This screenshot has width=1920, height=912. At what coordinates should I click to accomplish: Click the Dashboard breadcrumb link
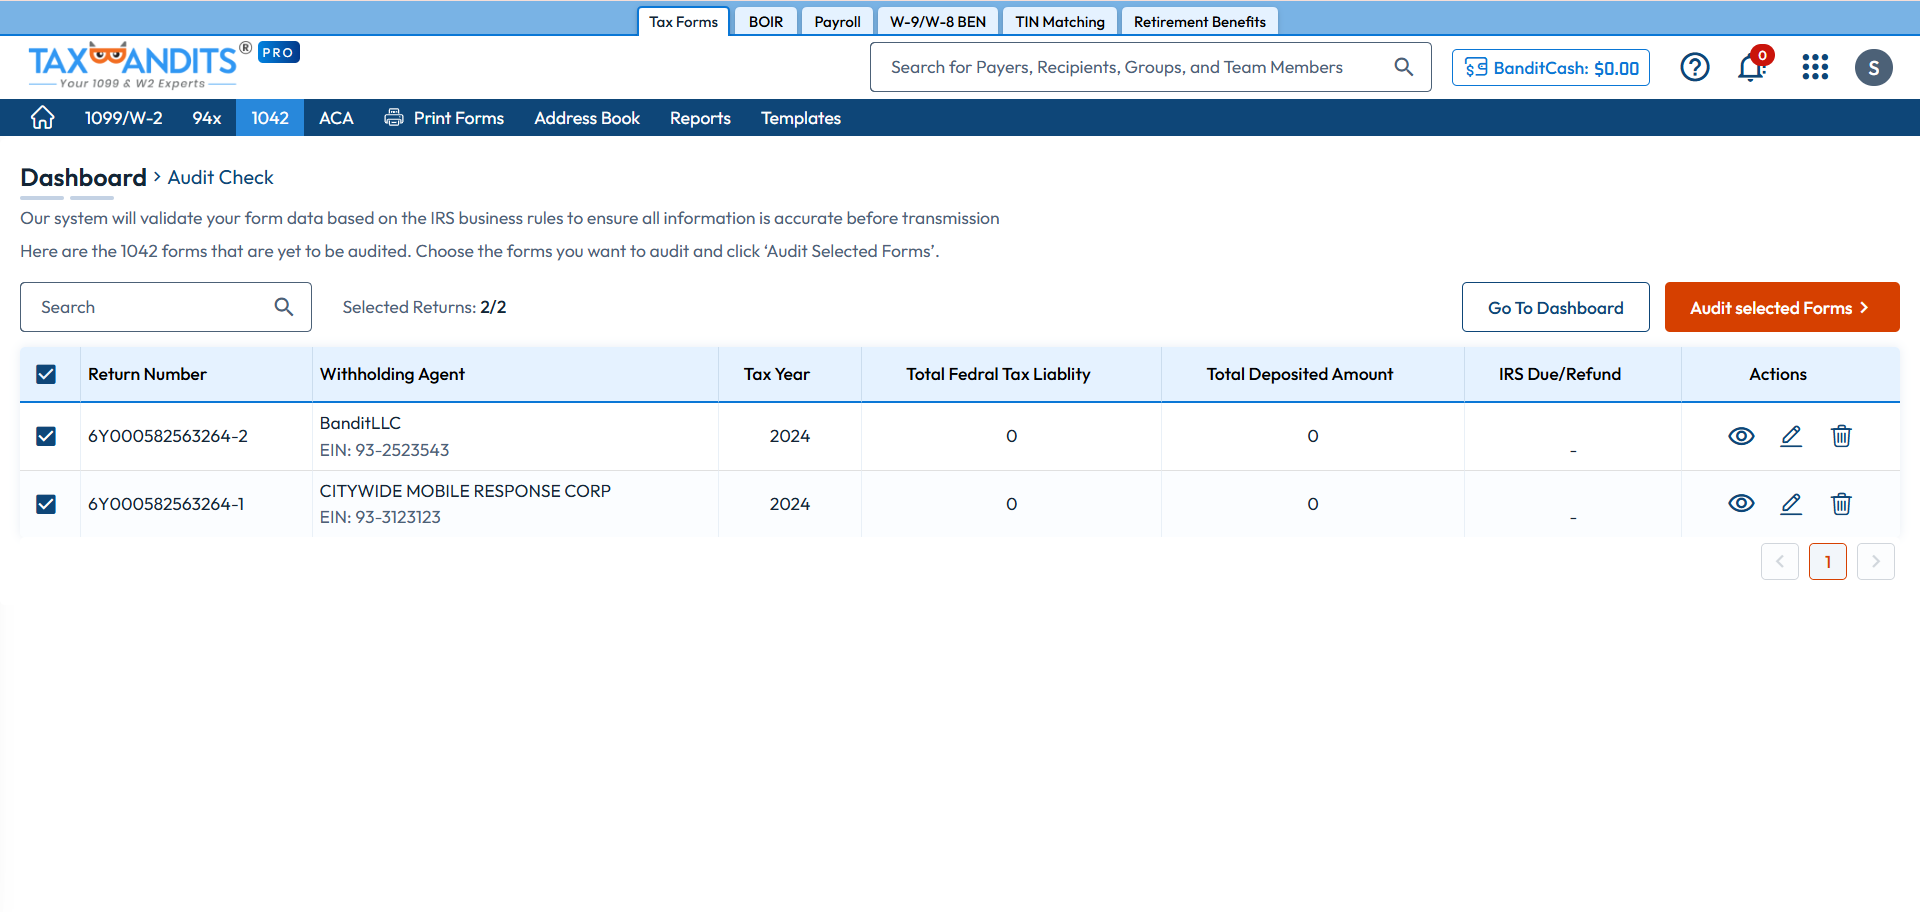pyautogui.click(x=83, y=177)
